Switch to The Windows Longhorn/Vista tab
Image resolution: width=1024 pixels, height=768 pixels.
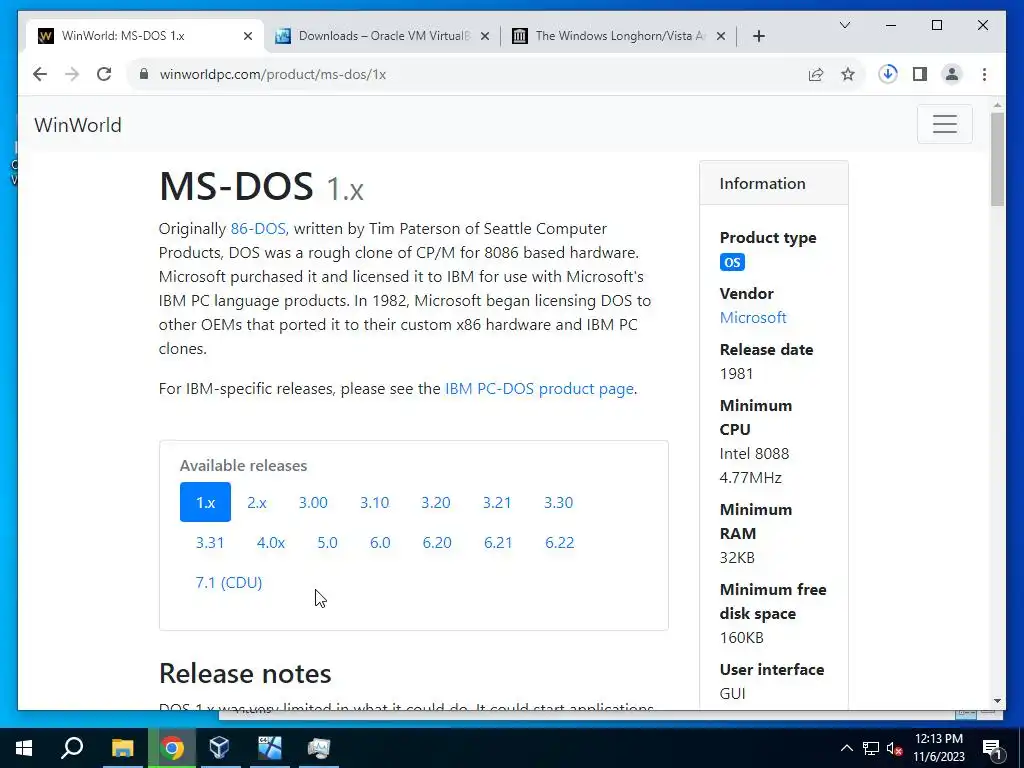618,36
